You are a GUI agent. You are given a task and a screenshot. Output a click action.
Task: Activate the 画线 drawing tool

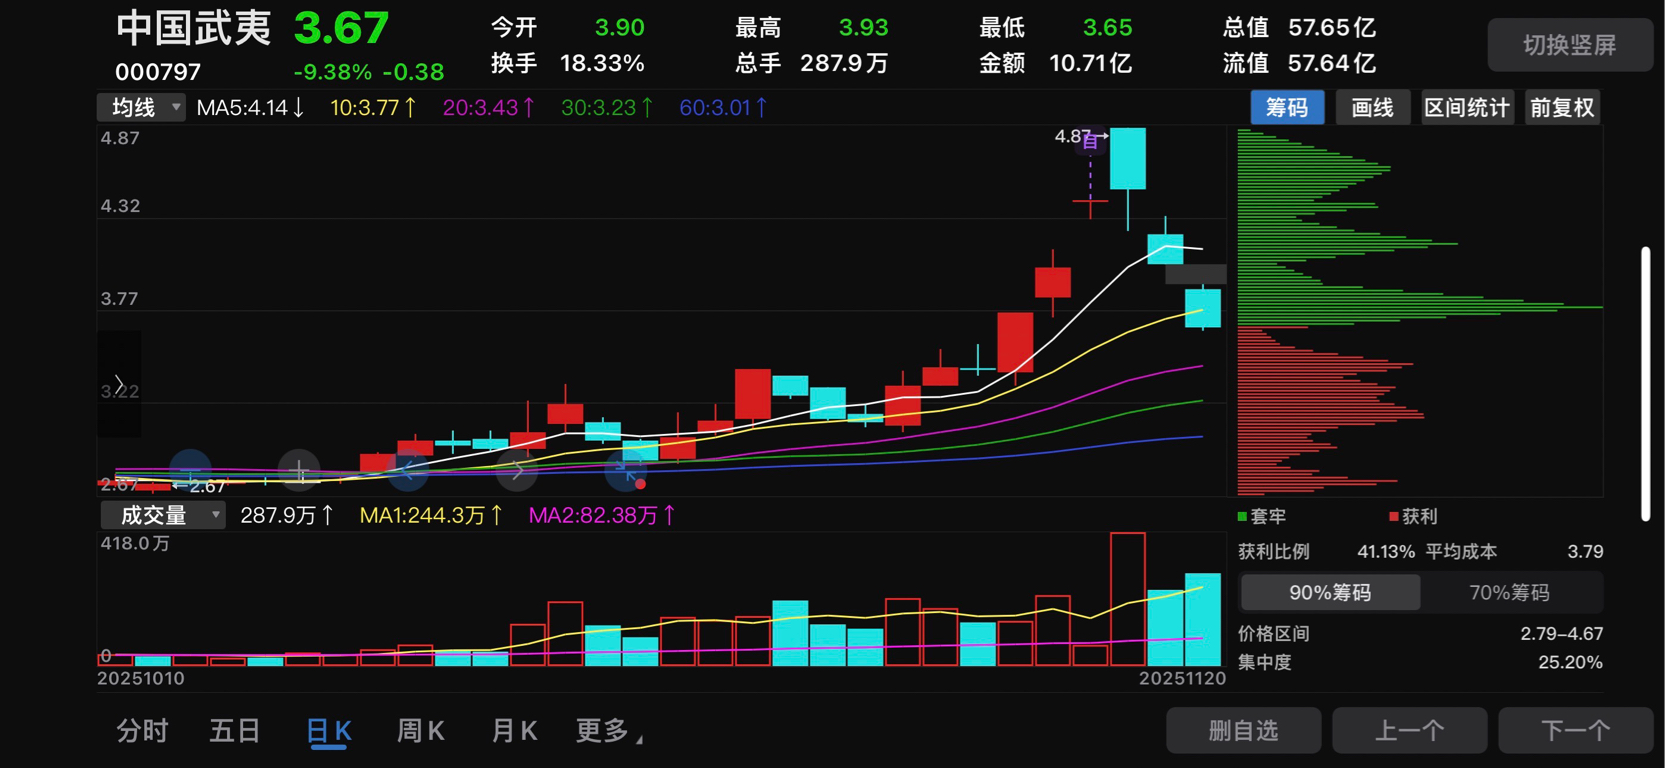(x=1372, y=108)
